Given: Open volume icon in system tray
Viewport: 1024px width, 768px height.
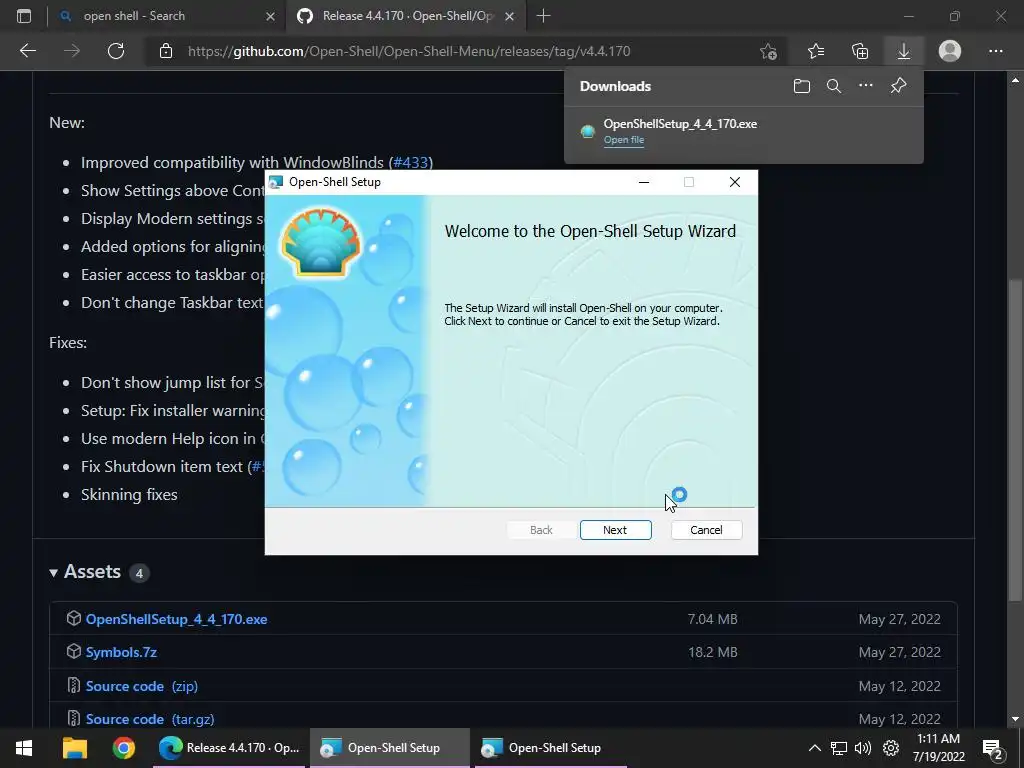Looking at the screenshot, I should pyautogui.click(x=863, y=748).
